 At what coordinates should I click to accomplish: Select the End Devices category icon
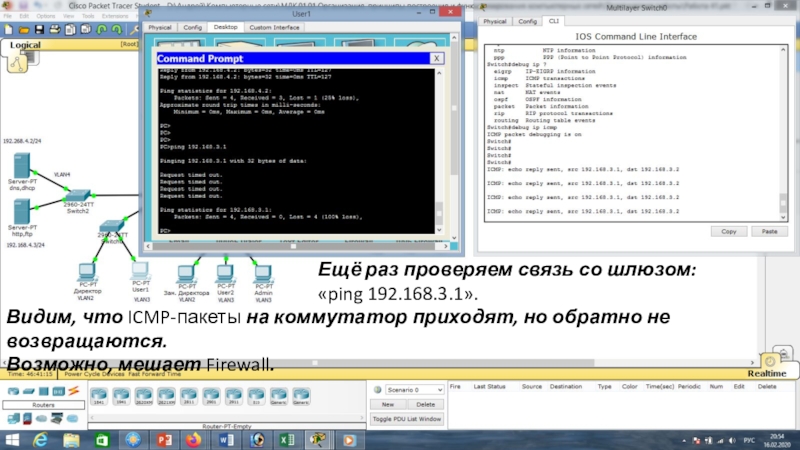[13, 418]
